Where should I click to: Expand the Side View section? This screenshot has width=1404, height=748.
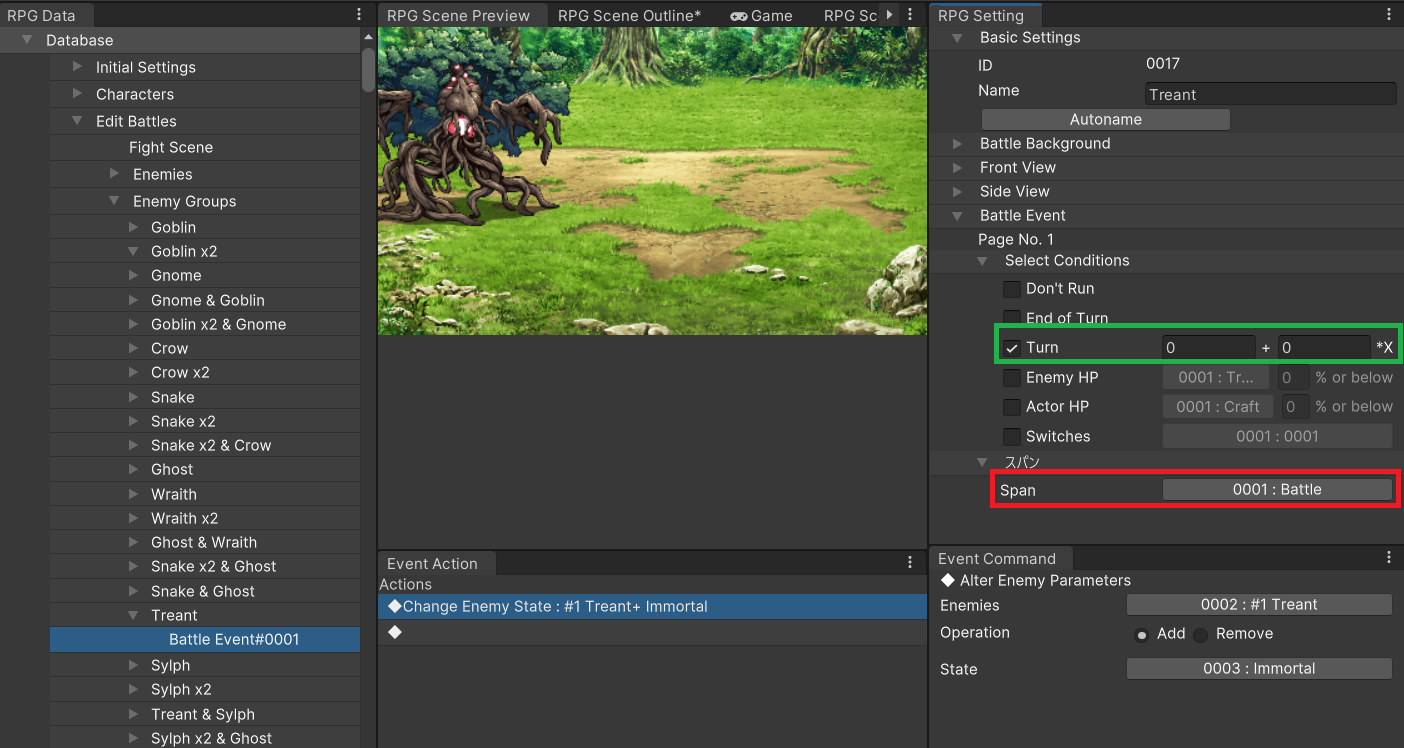[957, 192]
